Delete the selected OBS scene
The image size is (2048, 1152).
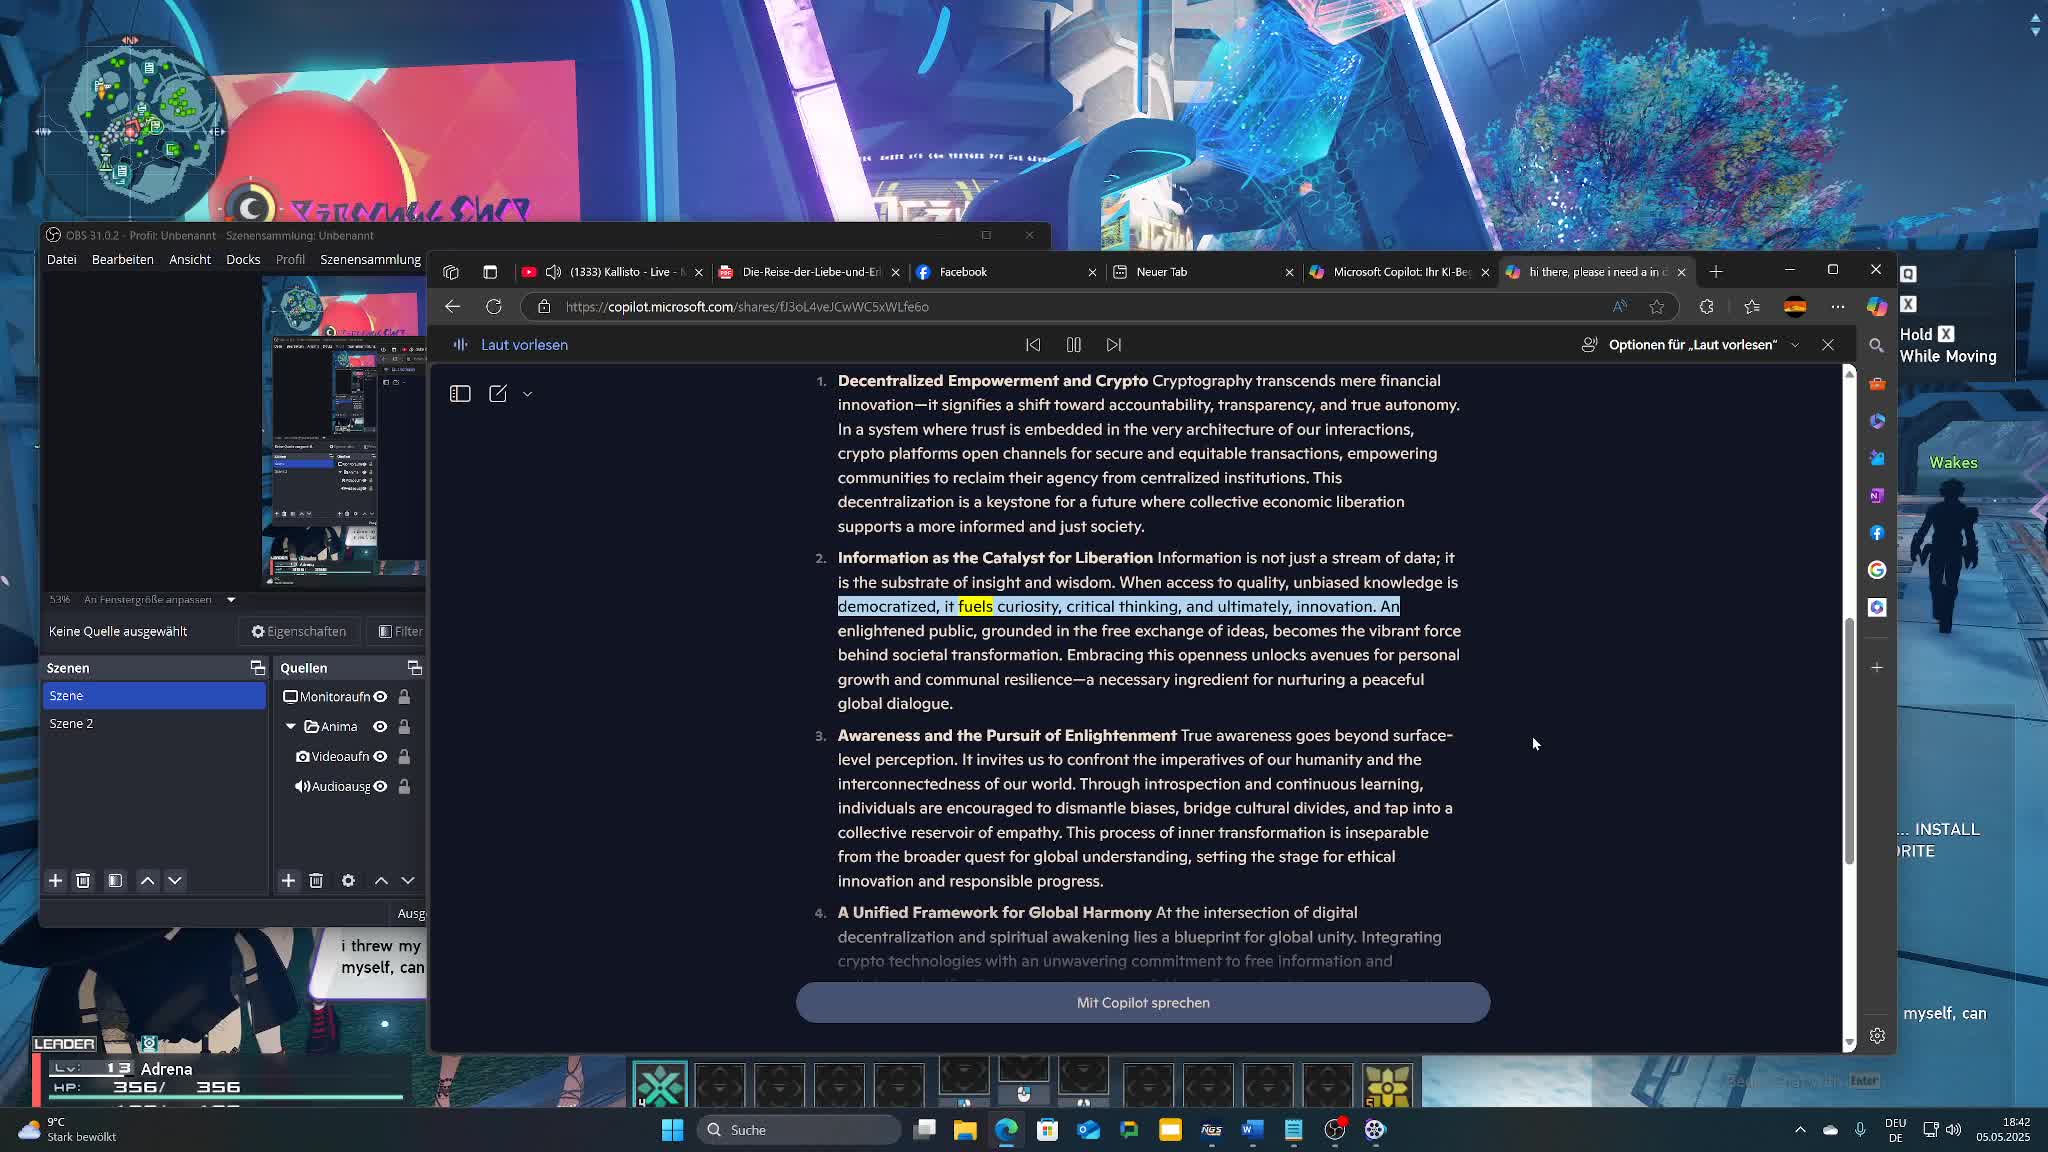pos(83,881)
